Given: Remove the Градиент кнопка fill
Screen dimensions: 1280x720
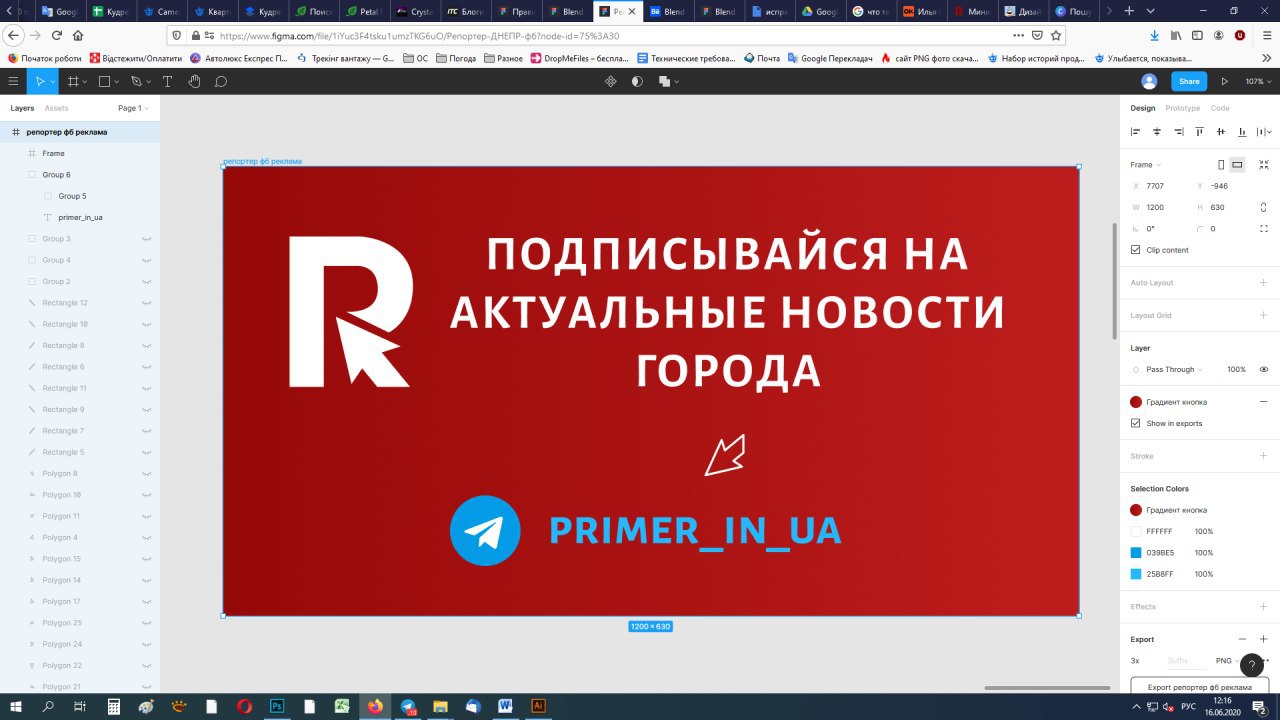Looking at the screenshot, I should pos(1264,401).
